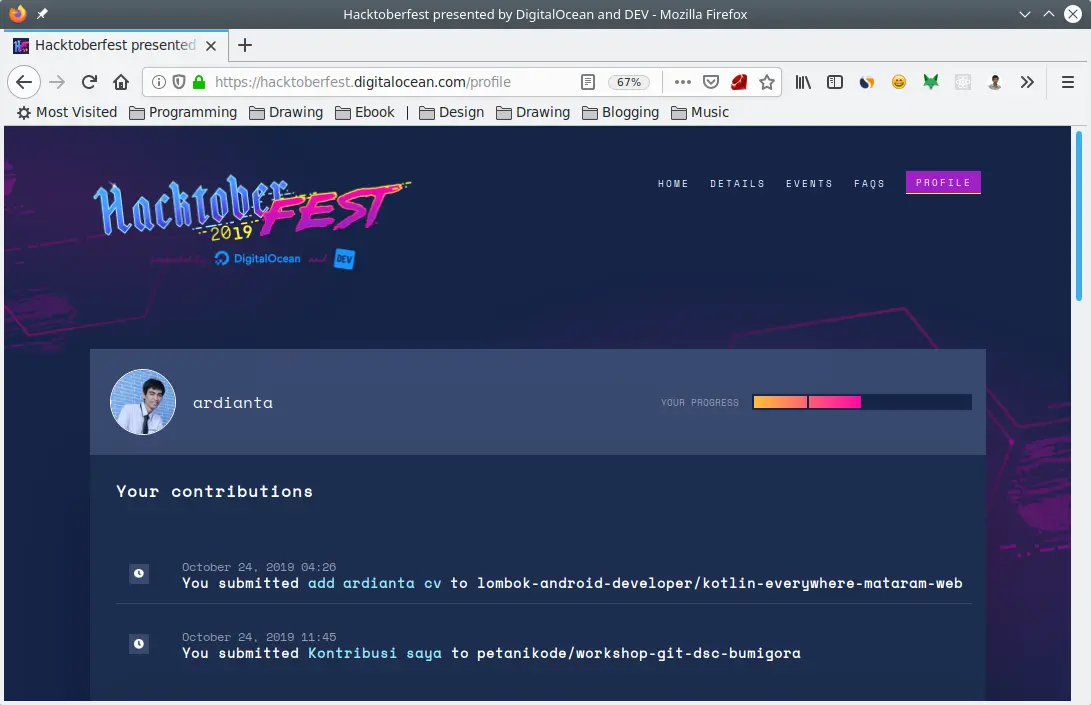The image size is (1091, 705).
Task: Open the Library icon in toolbar
Action: 803,82
